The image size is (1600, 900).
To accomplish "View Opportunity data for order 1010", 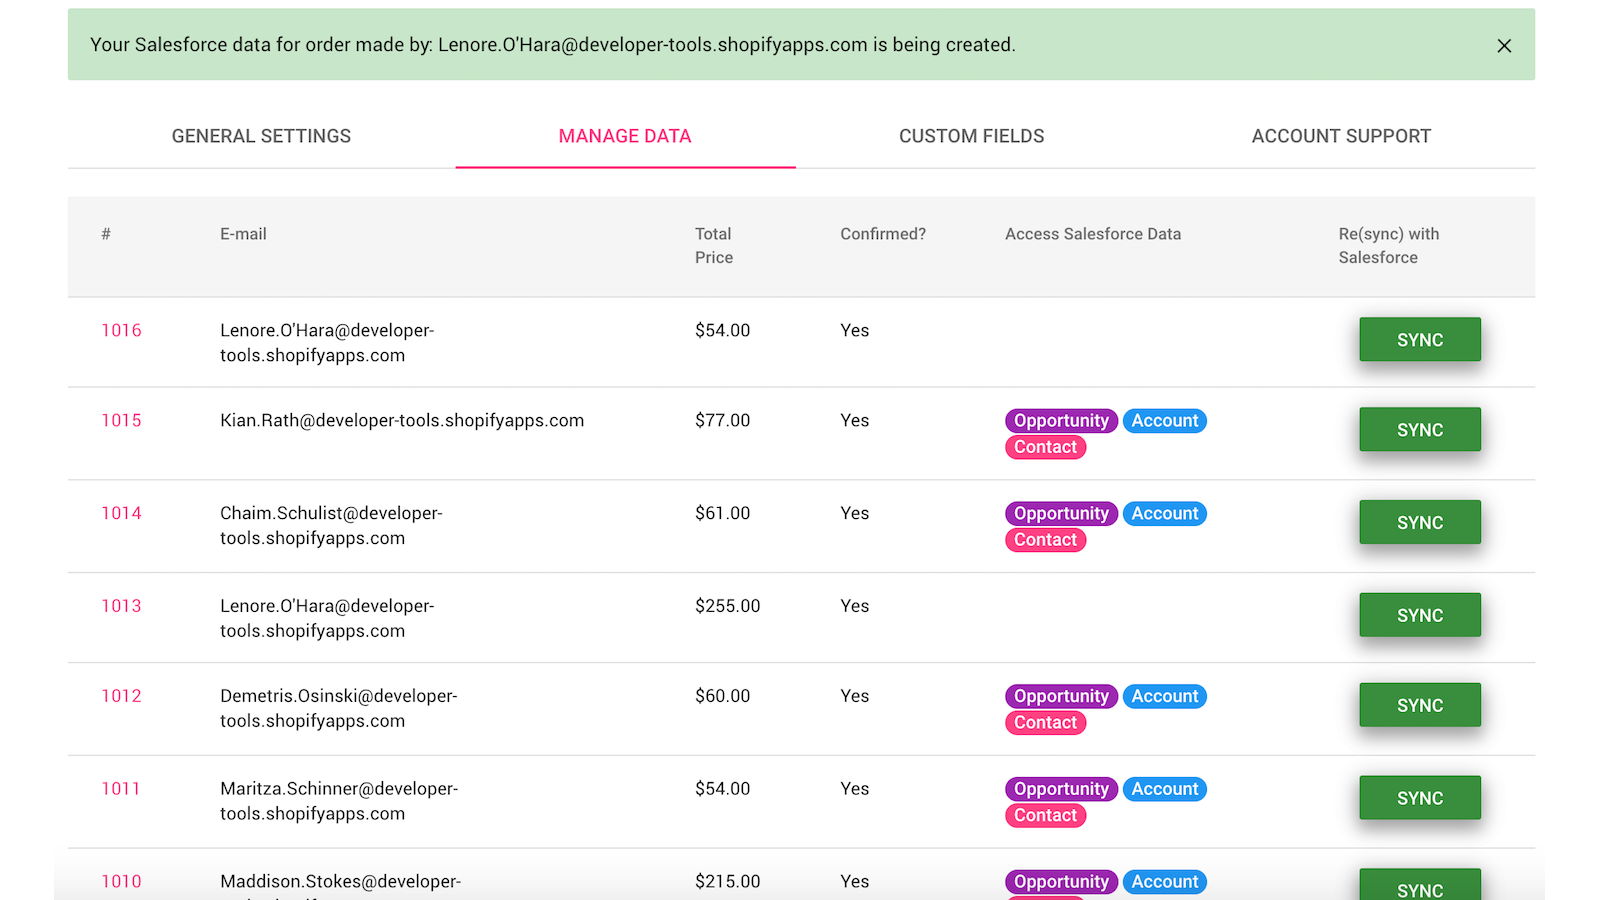I will (x=1060, y=881).
